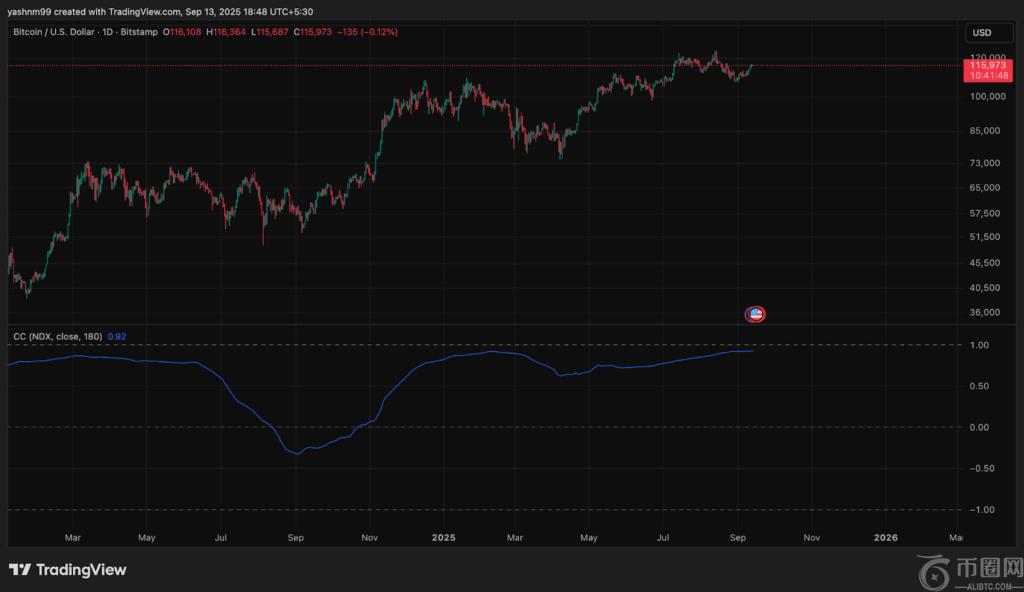
Task: Click the TradingView logo icon
Action: (20, 570)
